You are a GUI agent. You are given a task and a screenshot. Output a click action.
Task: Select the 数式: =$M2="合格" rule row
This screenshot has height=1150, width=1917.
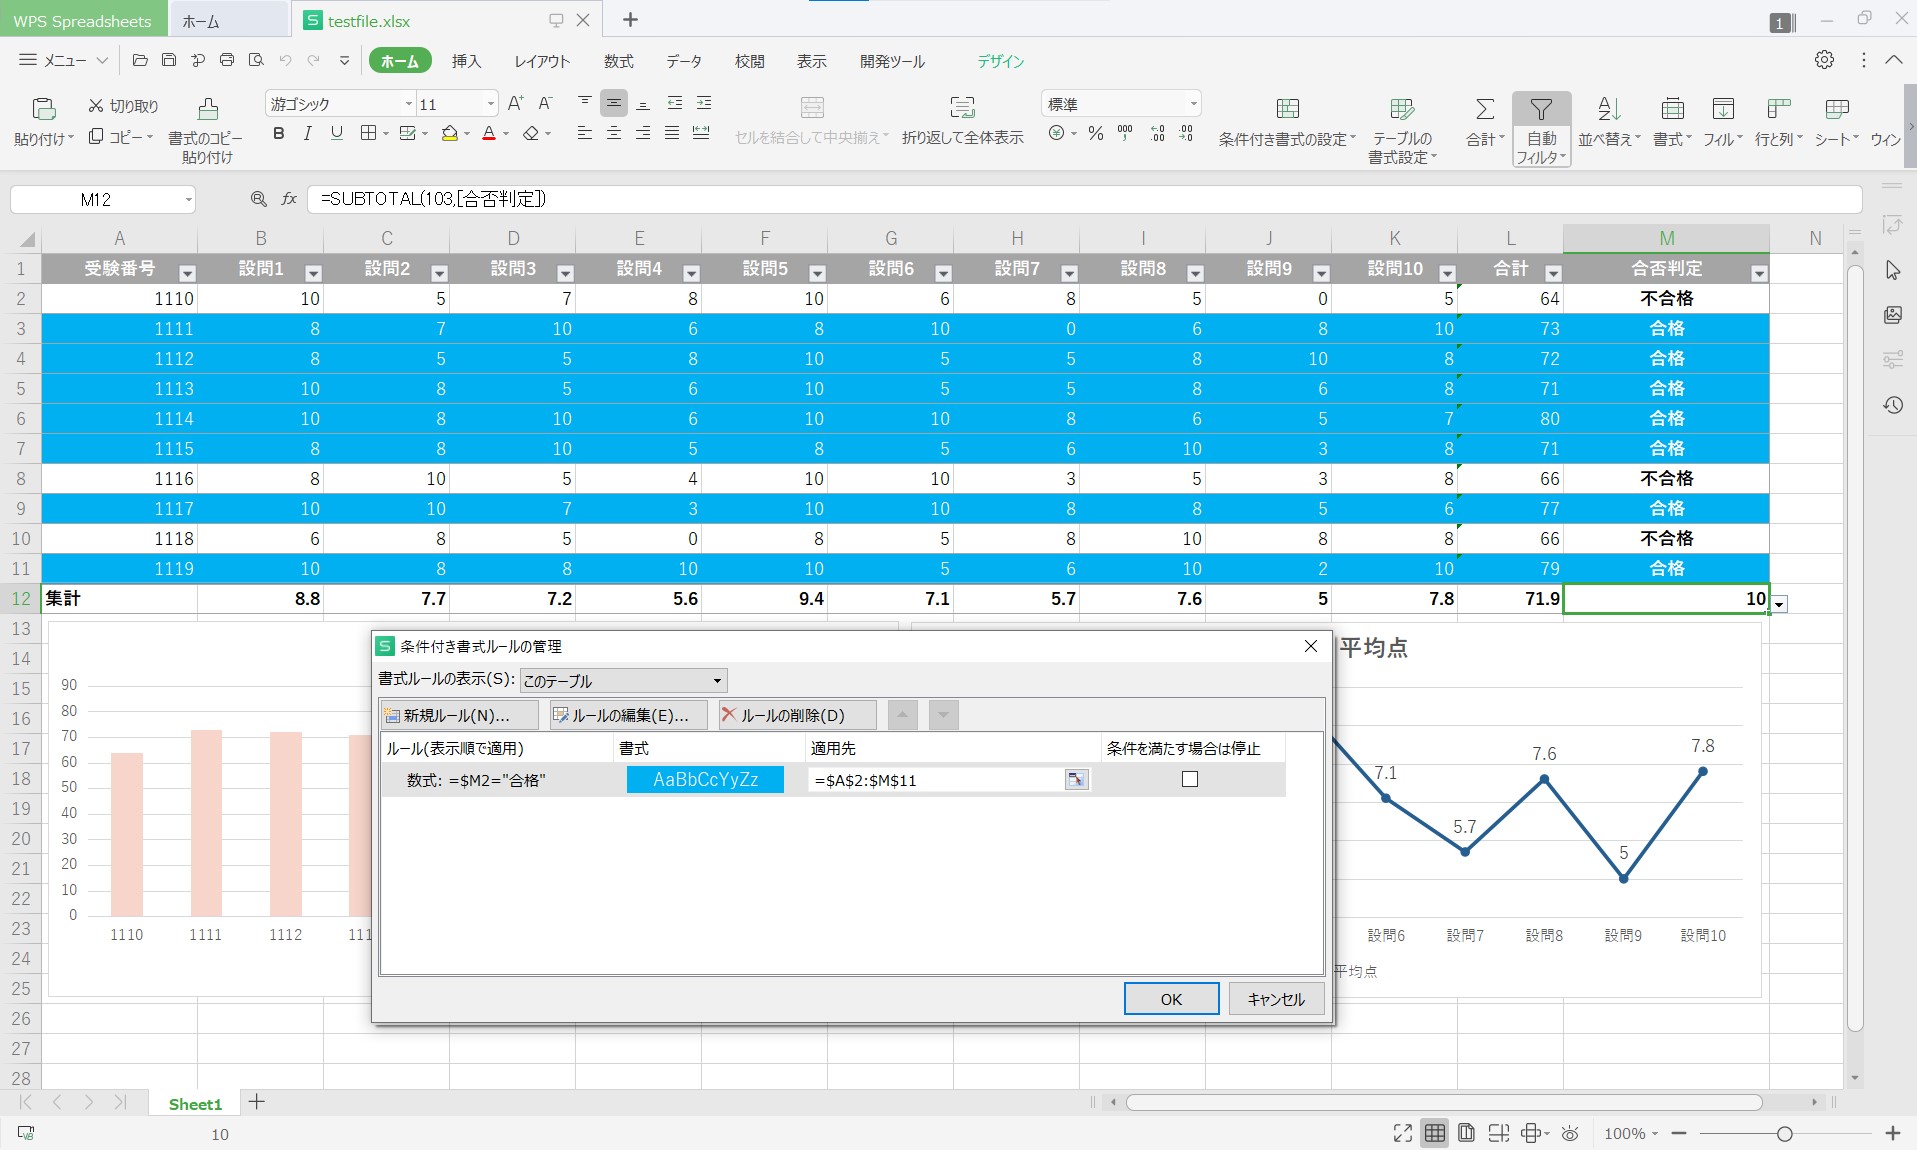tap(833, 780)
